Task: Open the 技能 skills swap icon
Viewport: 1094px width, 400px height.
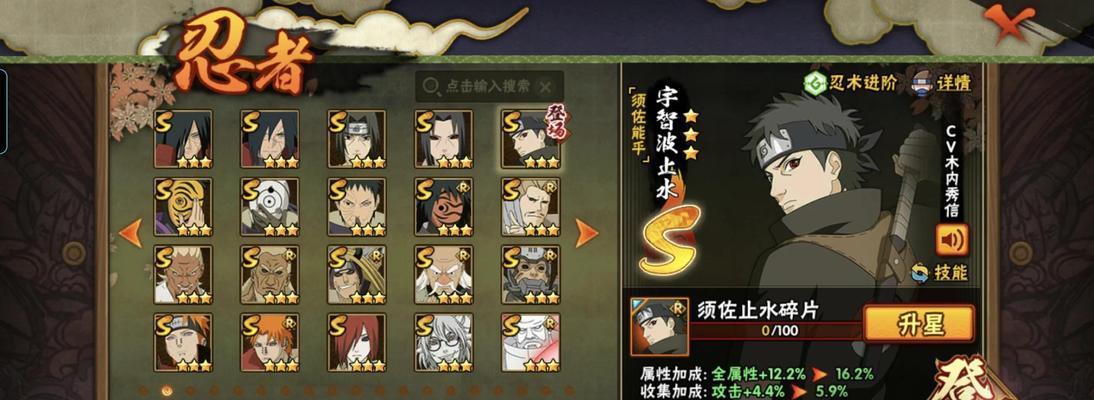Action: 941,273
